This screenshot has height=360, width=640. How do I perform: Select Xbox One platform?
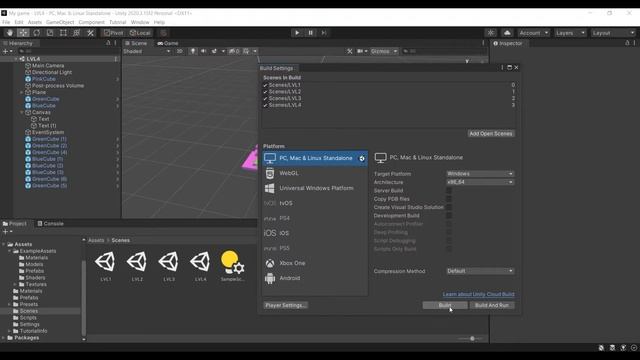click(x=315, y=263)
